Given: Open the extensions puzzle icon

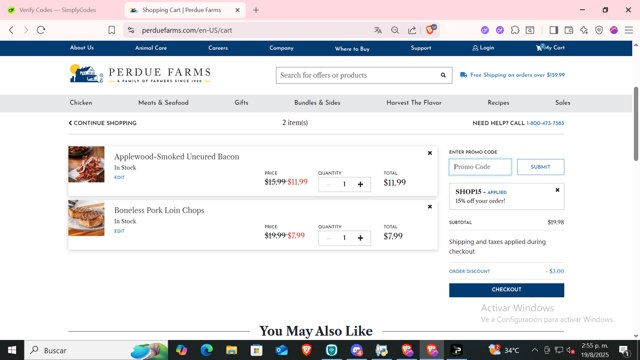Looking at the screenshot, I should (515, 30).
